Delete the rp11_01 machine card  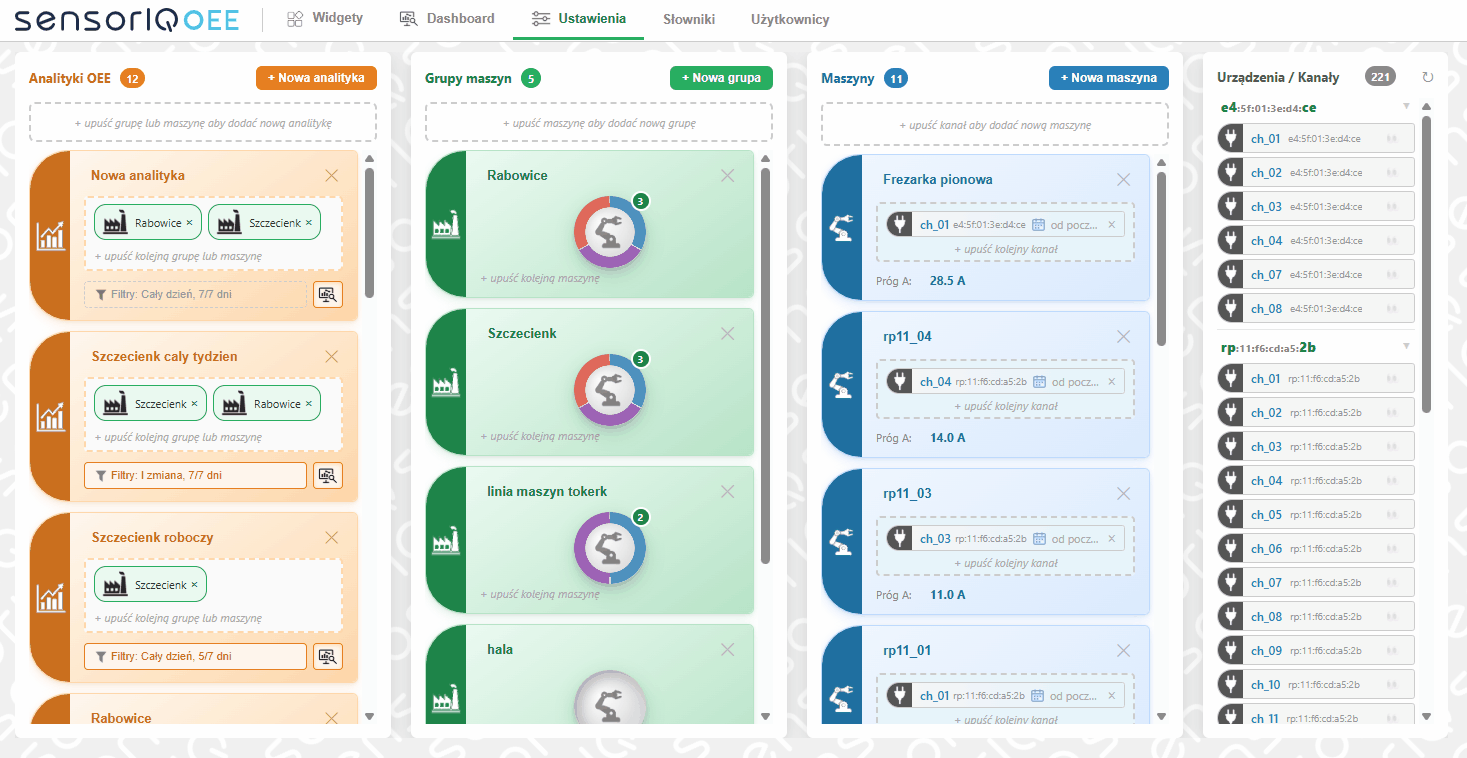1124,651
